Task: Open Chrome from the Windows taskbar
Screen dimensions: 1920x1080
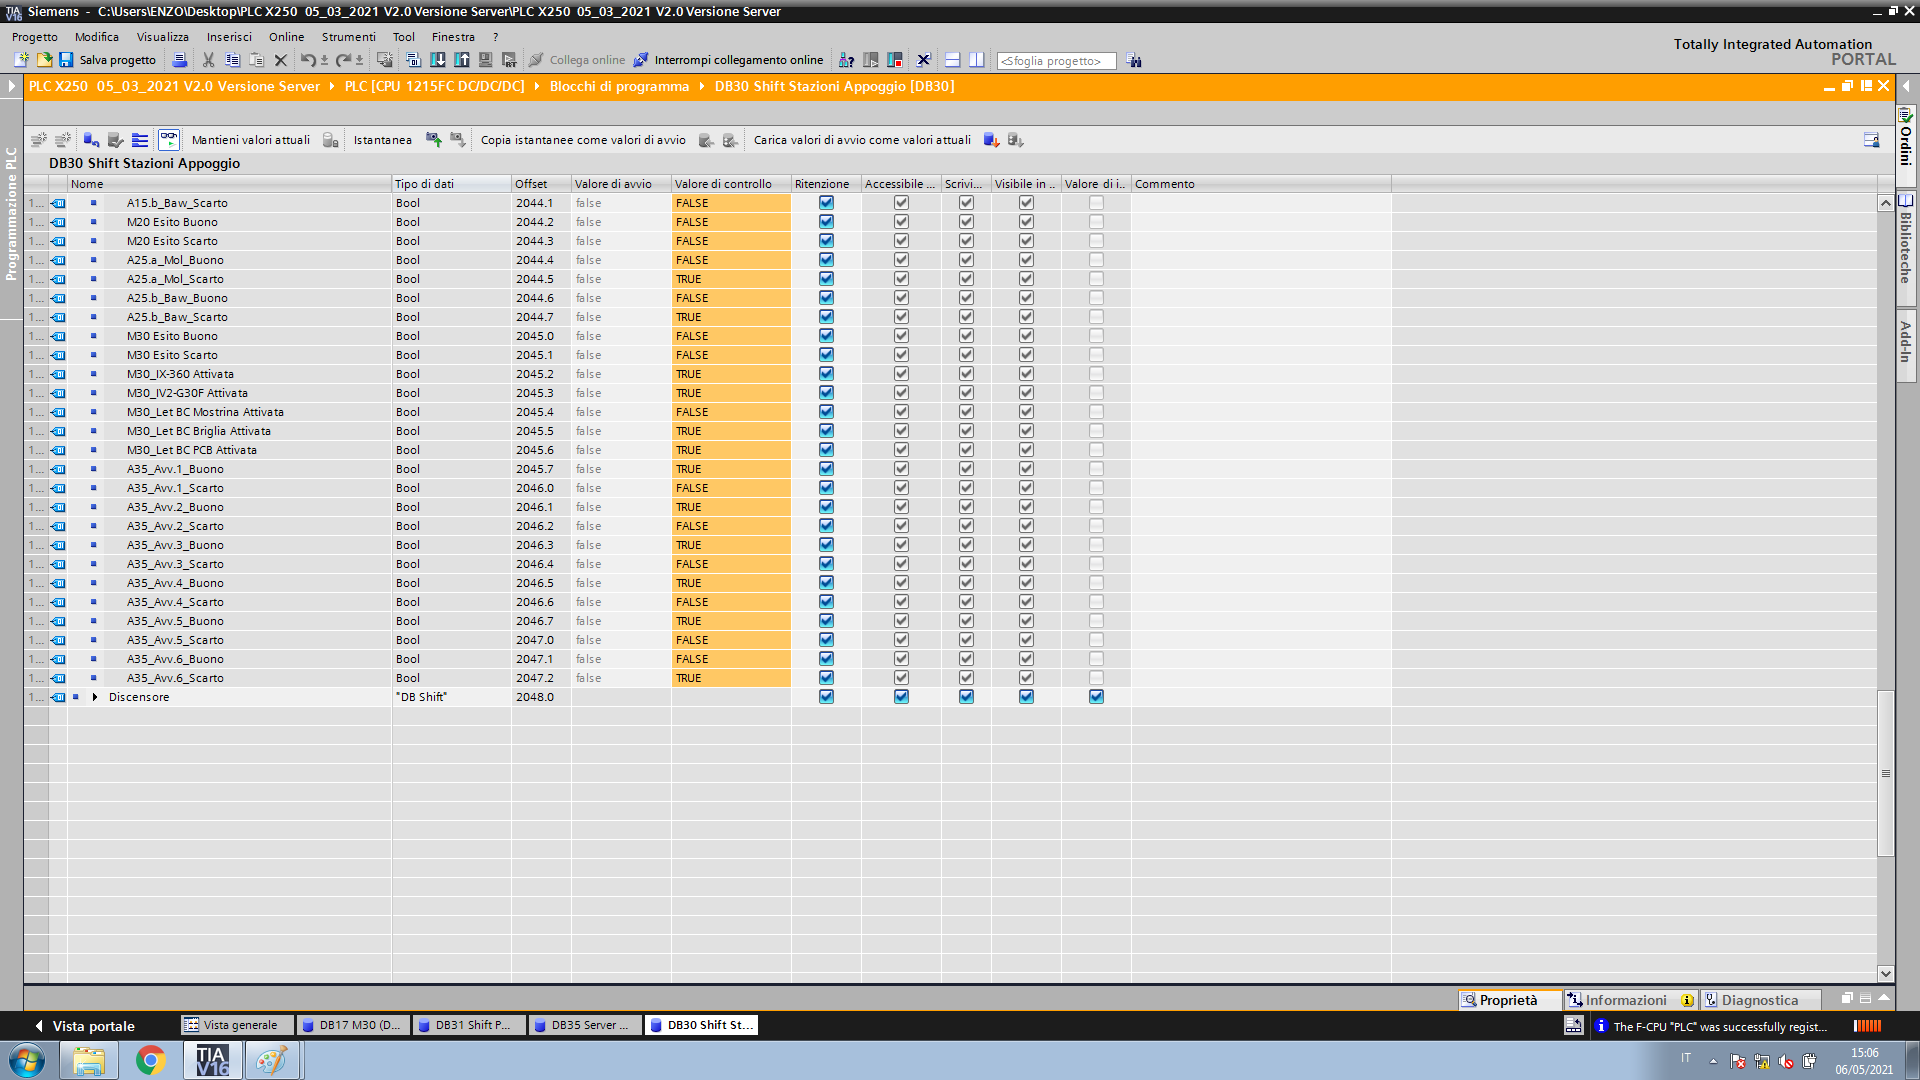Action: coord(150,1060)
